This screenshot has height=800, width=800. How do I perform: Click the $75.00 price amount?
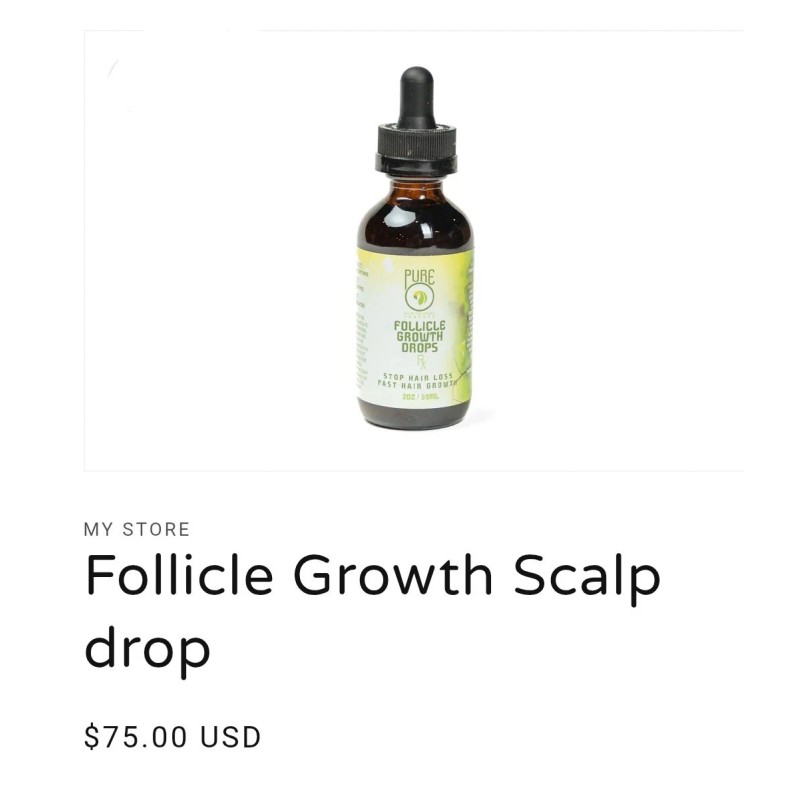(136, 737)
